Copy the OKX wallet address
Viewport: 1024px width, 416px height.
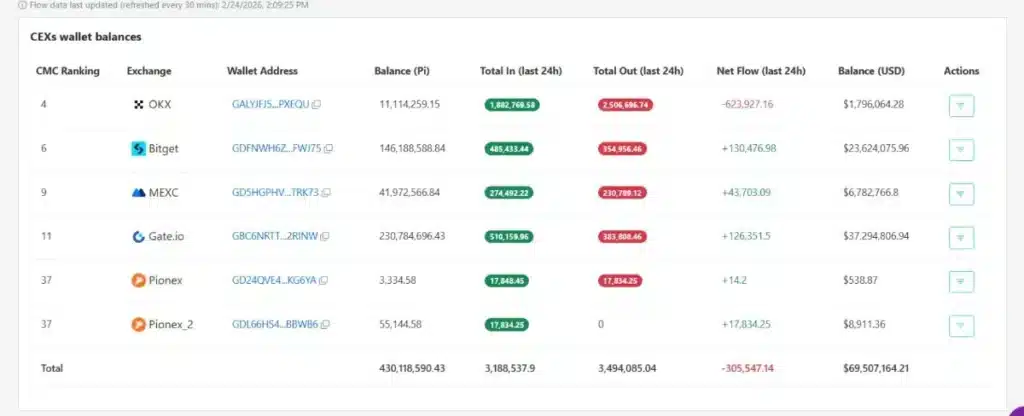coord(316,104)
